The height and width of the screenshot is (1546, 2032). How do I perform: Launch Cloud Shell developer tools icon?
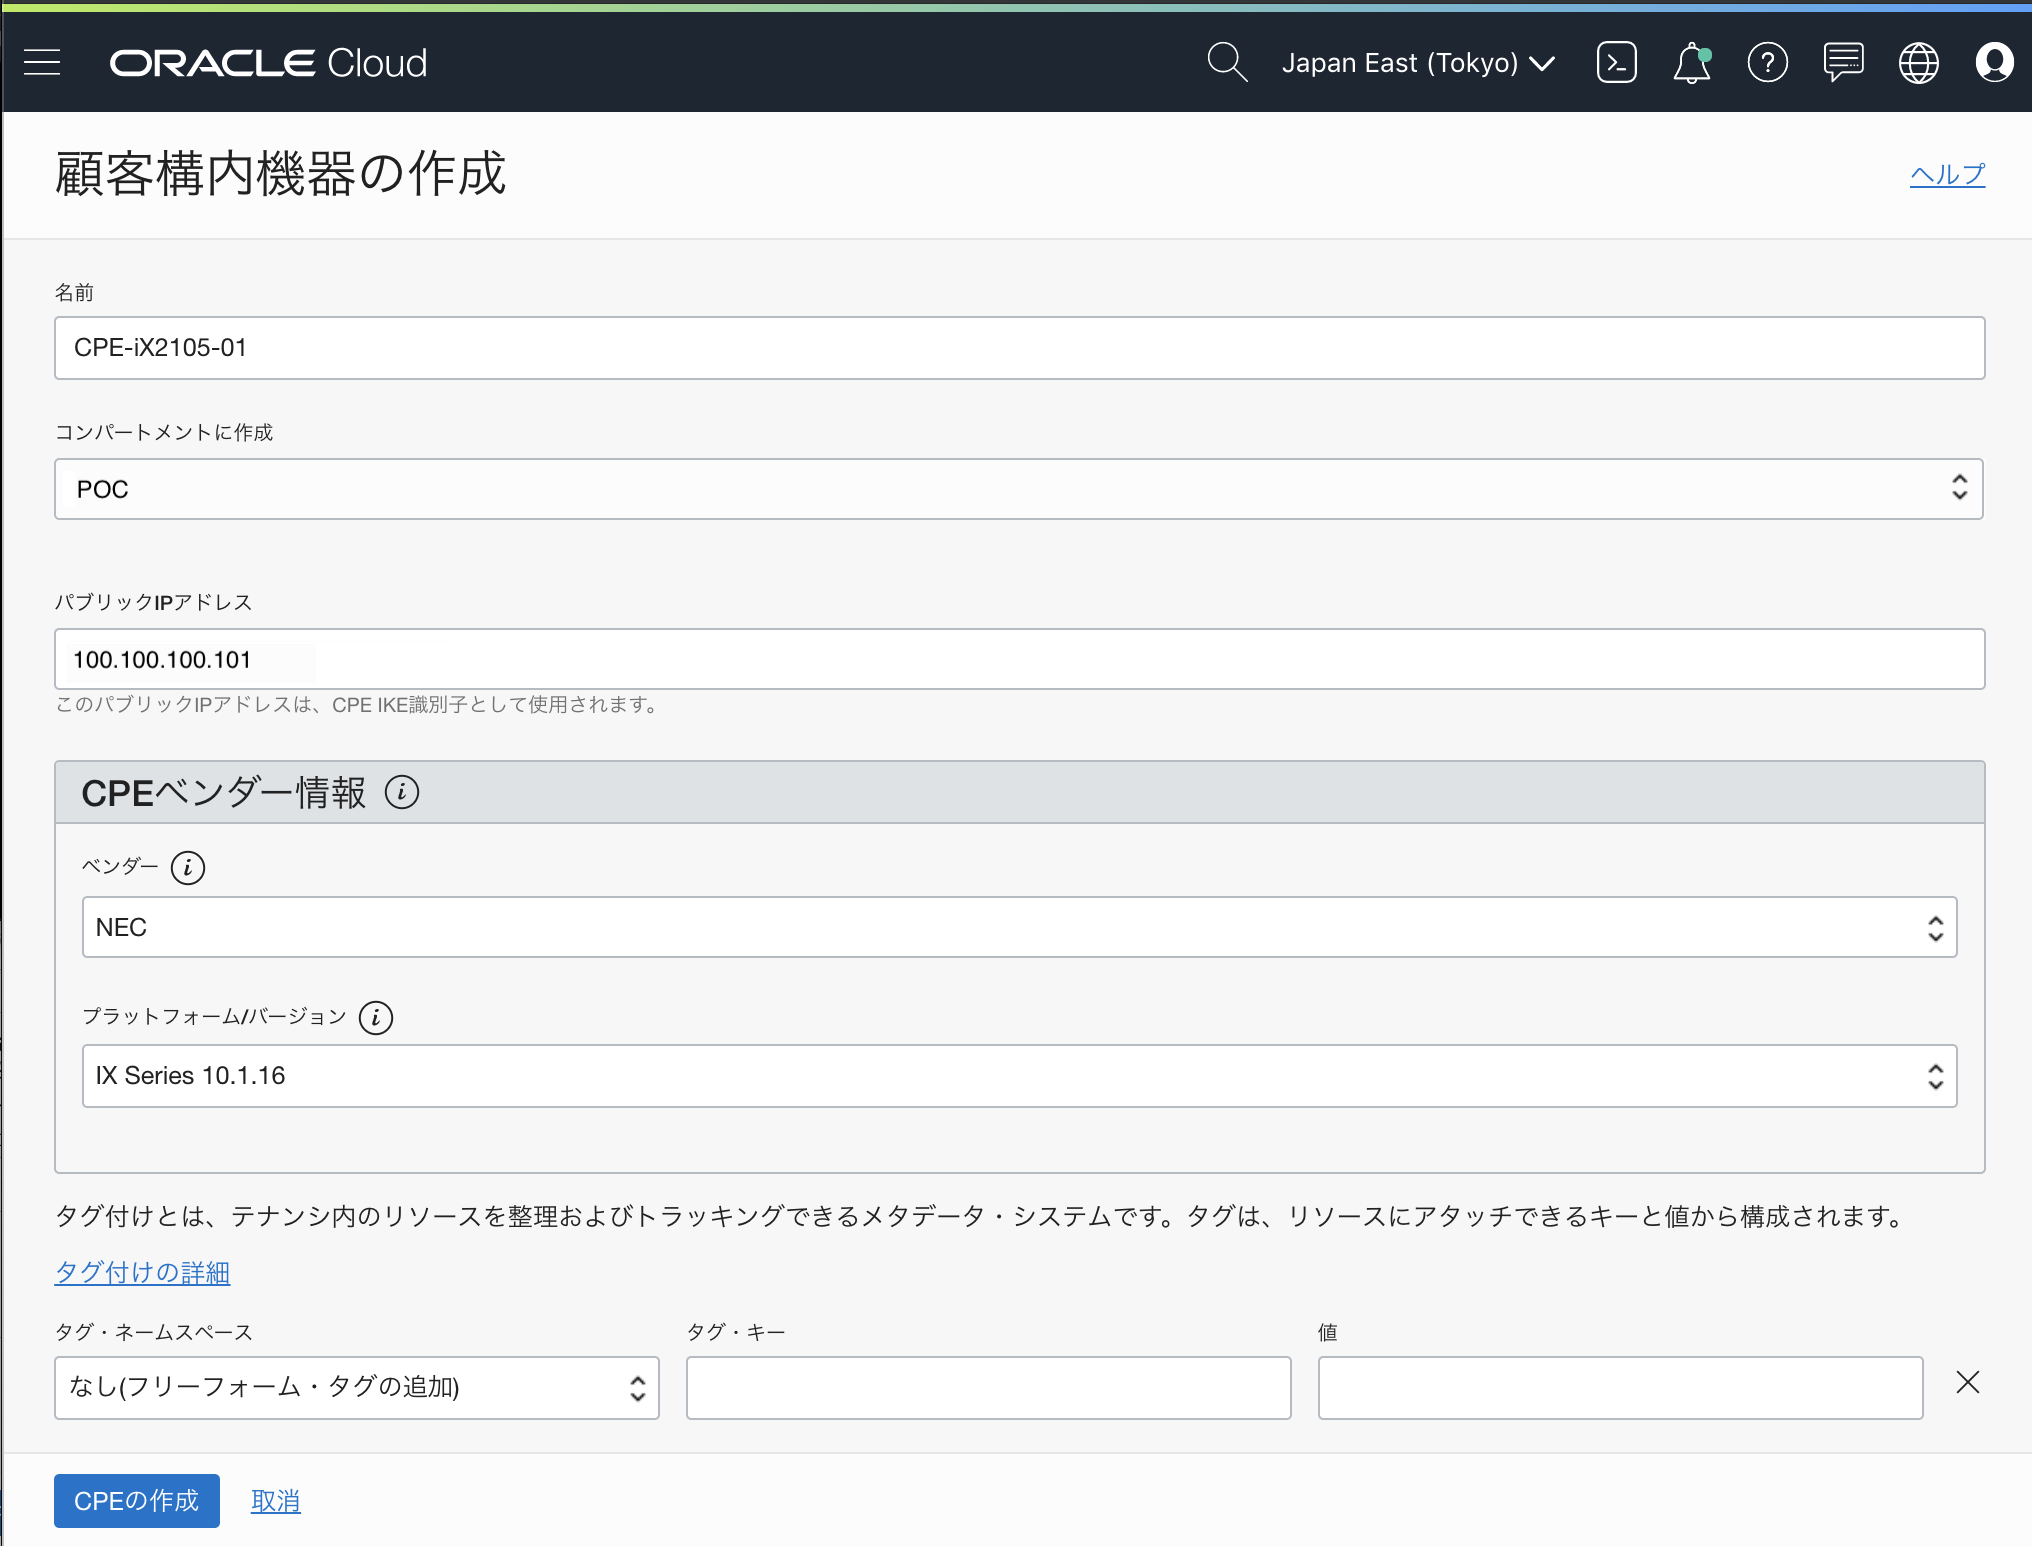pos(1616,62)
